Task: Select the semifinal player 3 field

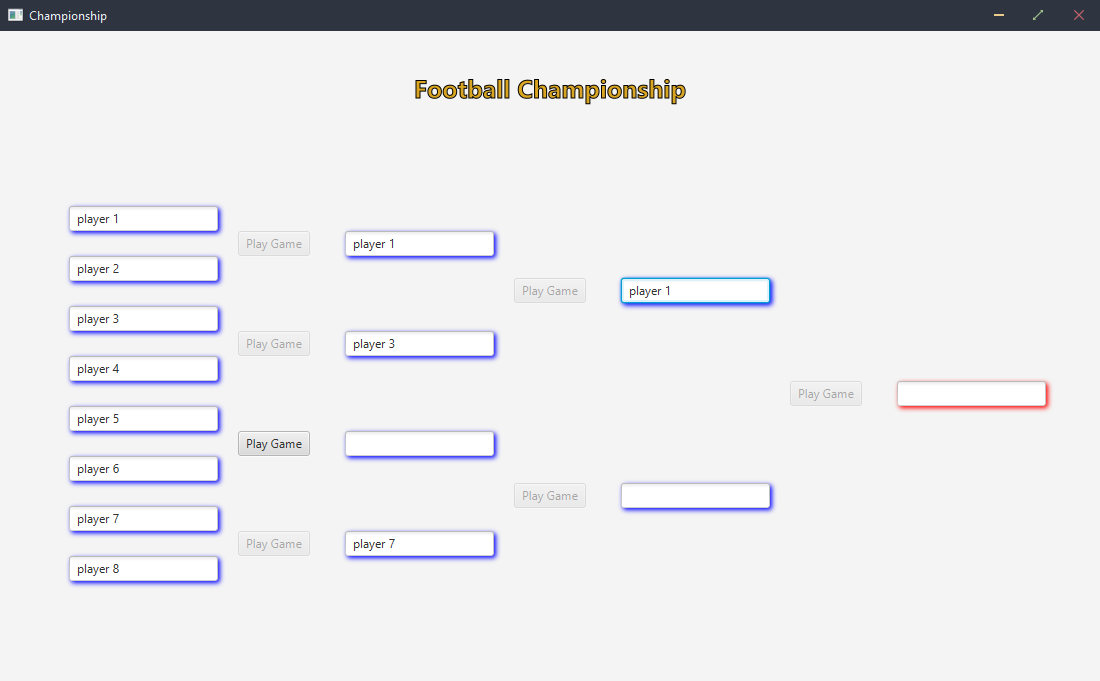Action: (420, 344)
